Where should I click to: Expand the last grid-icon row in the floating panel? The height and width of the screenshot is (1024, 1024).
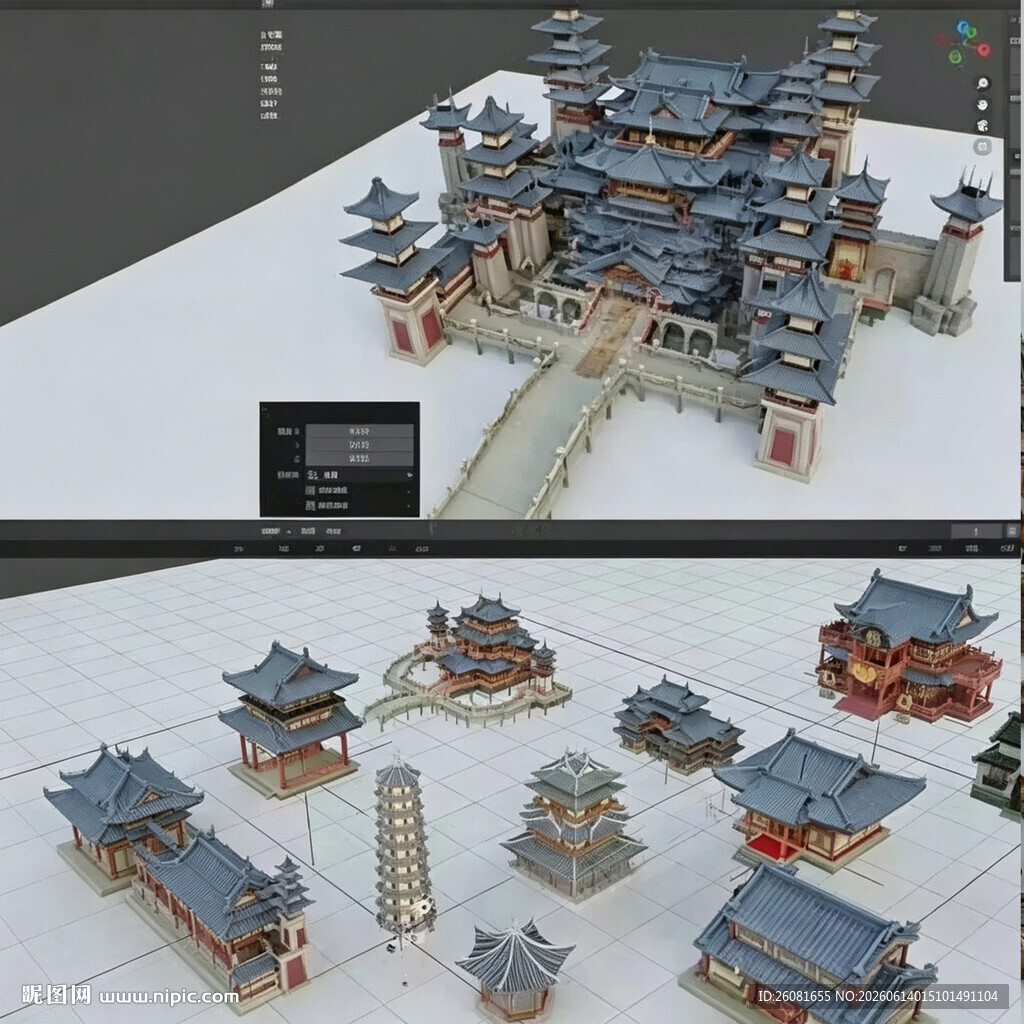pyautogui.click(x=359, y=505)
